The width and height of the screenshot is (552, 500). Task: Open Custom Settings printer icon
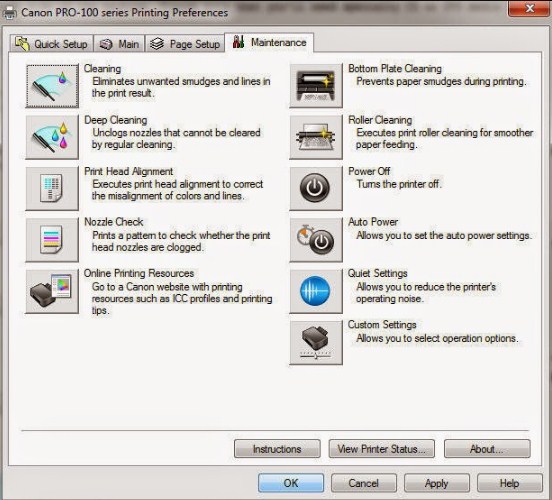point(316,343)
